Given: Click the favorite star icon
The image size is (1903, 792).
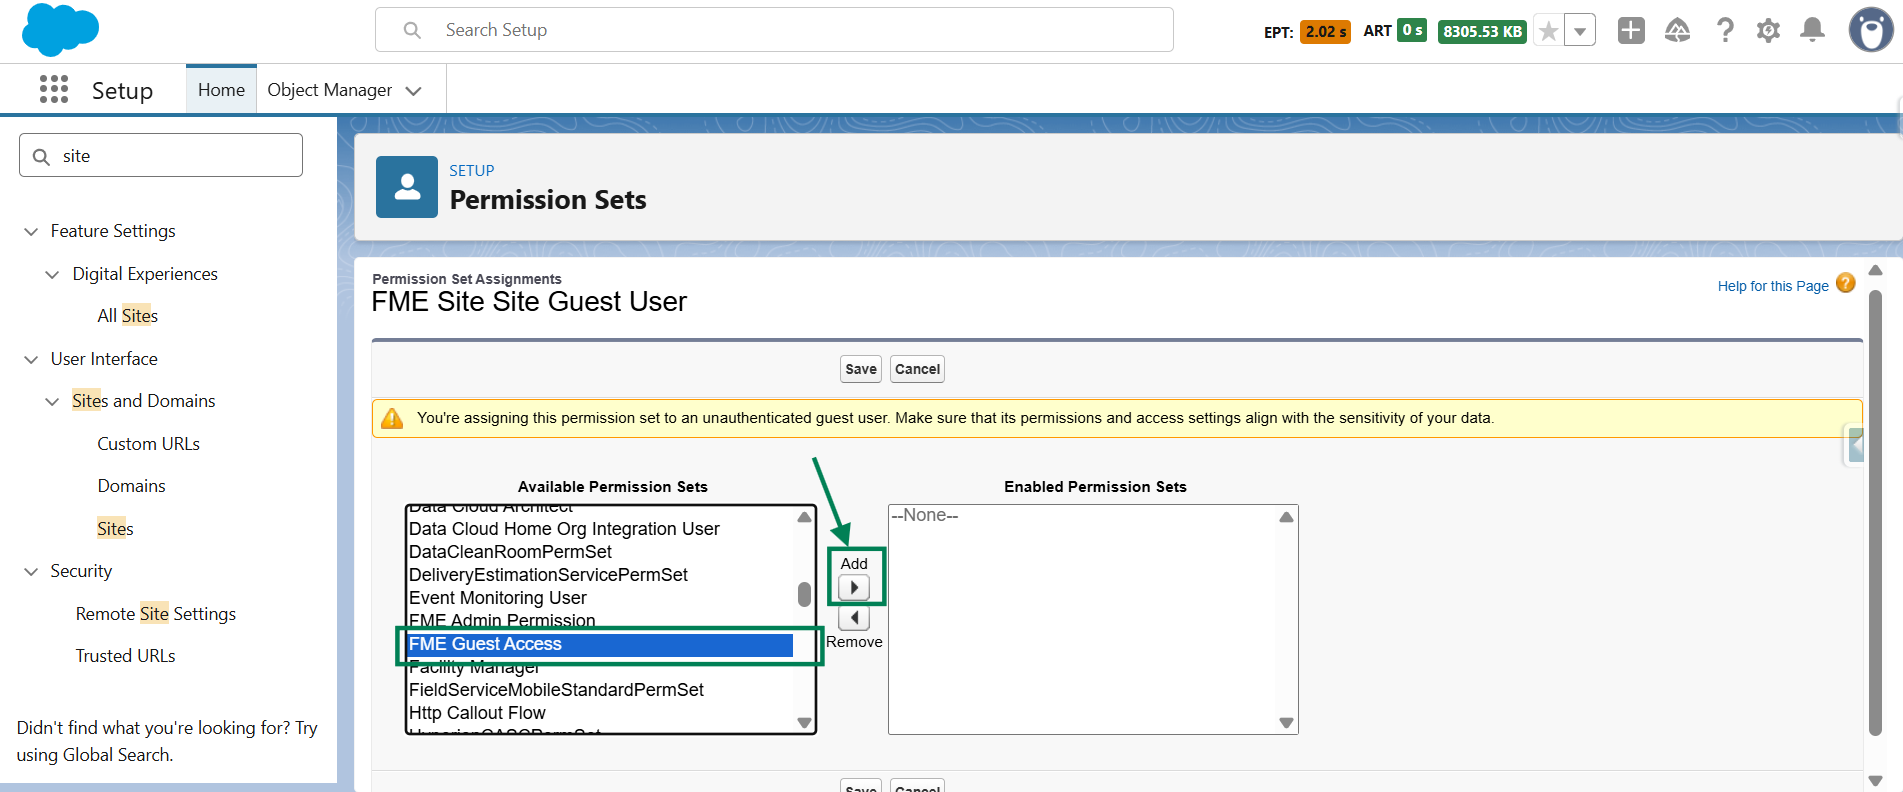Looking at the screenshot, I should (x=1548, y=31).
